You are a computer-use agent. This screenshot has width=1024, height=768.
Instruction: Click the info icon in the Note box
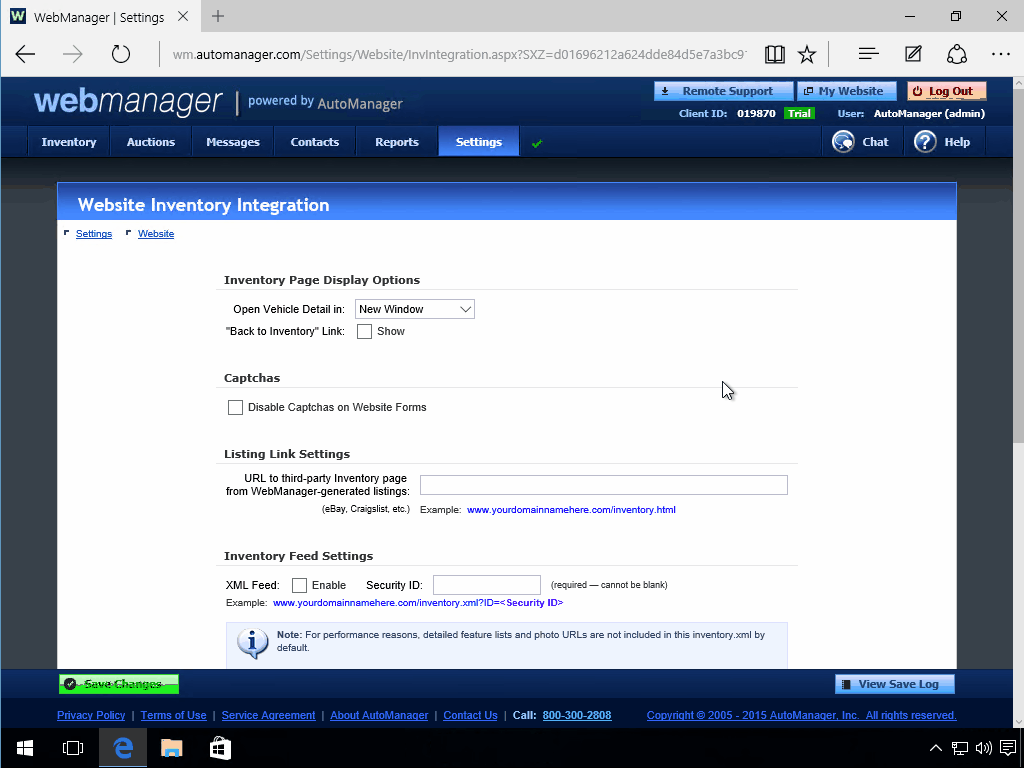pyautogui.click(x=252, y=643)
